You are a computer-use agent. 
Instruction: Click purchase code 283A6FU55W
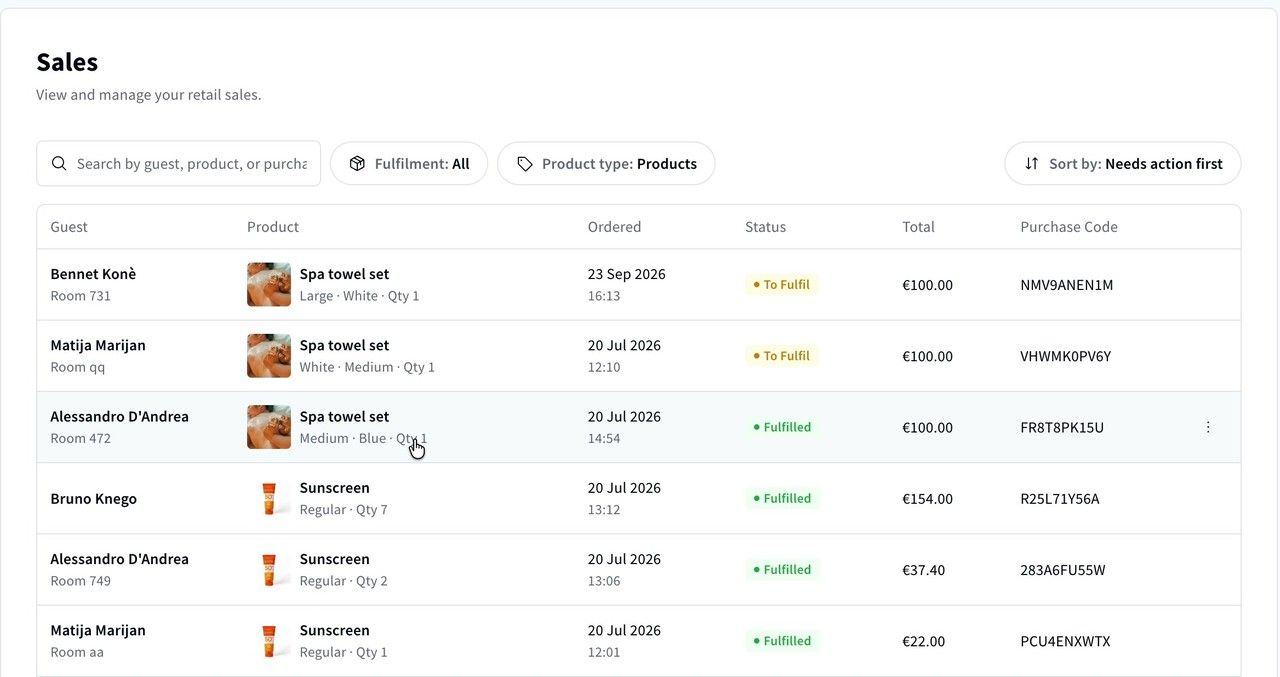(x=1062, y=570)
